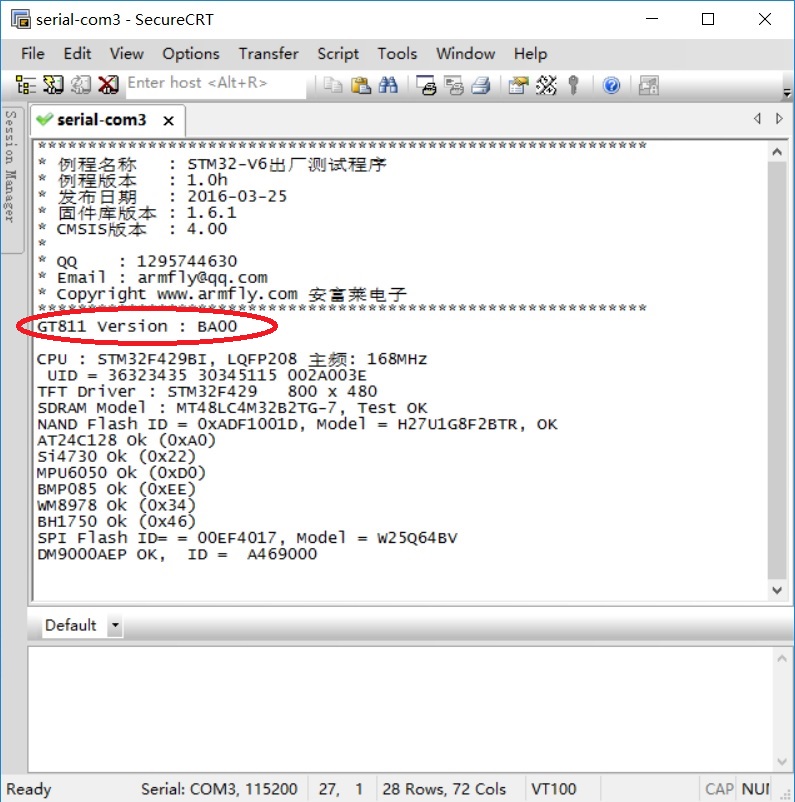Image resolution: width=795 pixels, height=802 pixels.
Task: Click chat pane scrollbar up arrow
Action: coord(781,659)
